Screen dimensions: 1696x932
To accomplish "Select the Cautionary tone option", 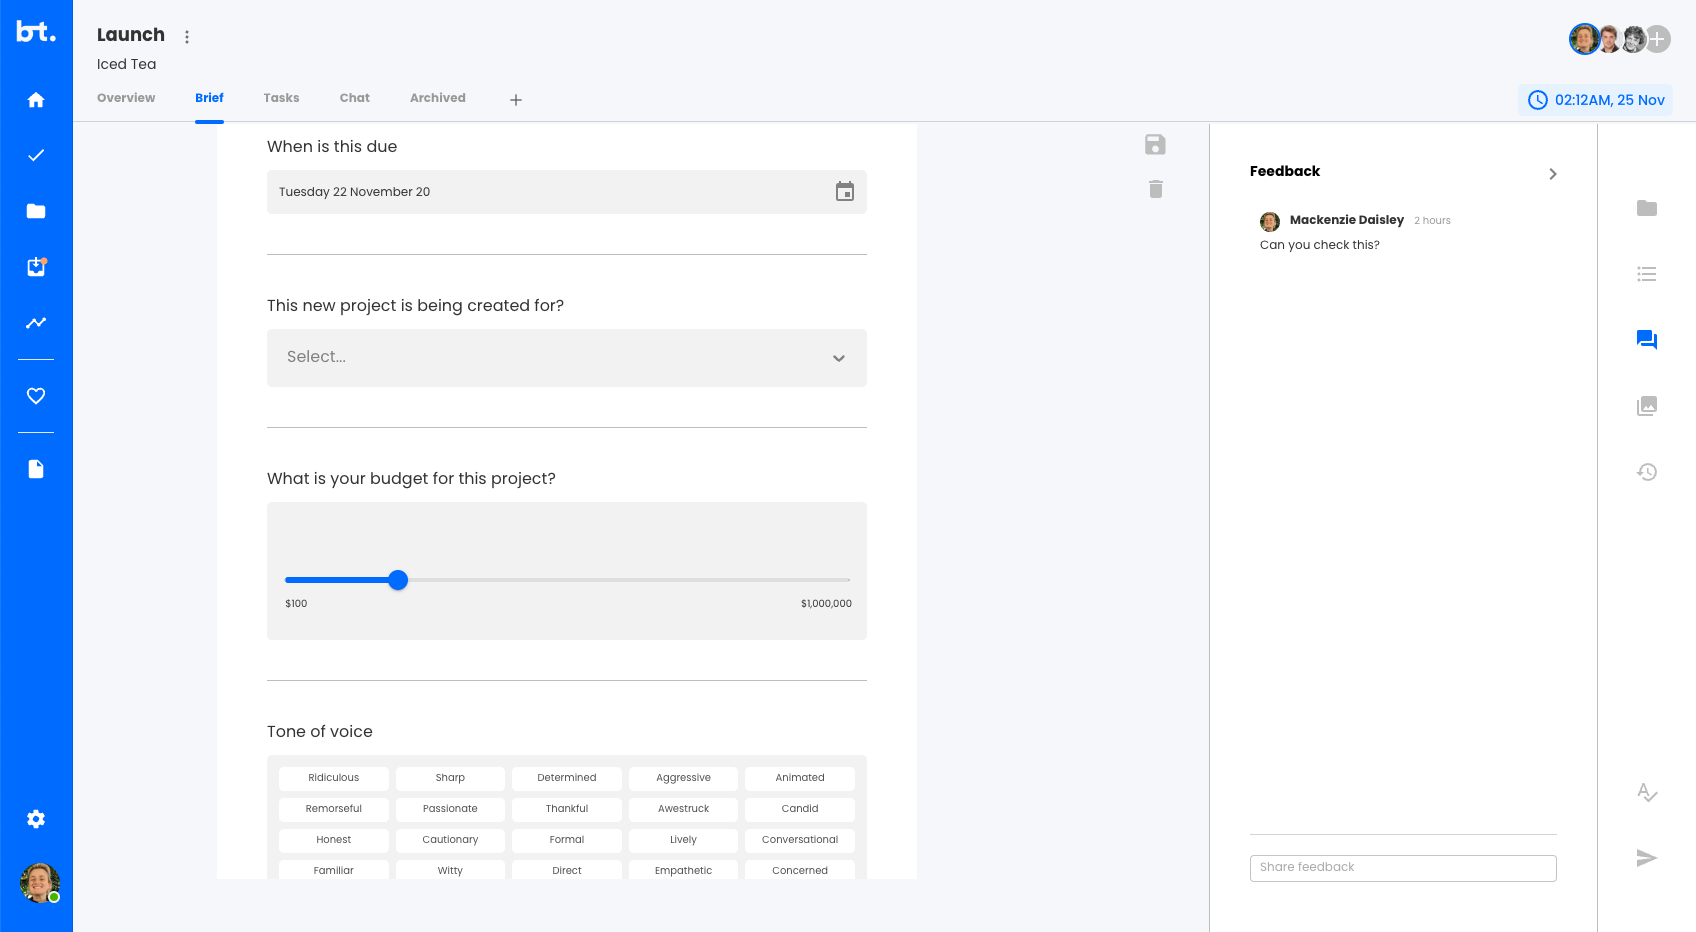I will (450, 840).
